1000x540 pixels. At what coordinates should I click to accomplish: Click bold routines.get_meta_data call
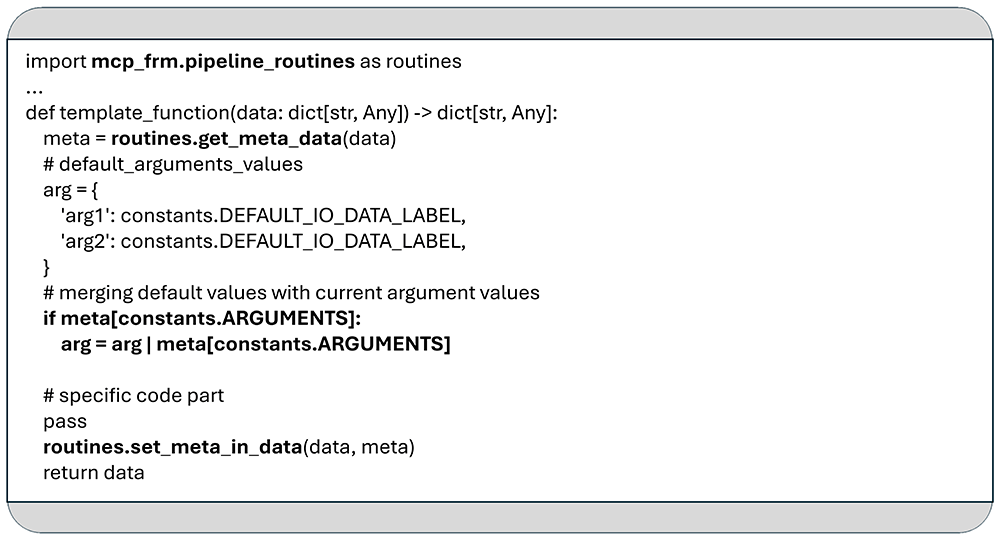(x=226, y=138)
